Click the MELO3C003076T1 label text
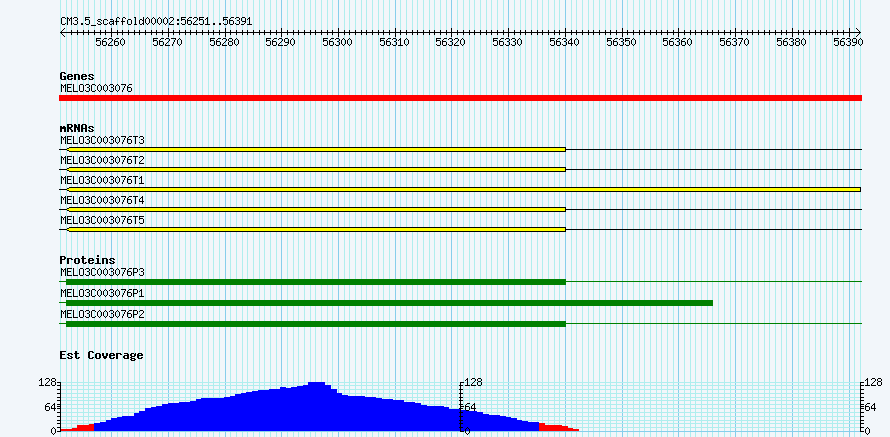 [x=102, y=180]
